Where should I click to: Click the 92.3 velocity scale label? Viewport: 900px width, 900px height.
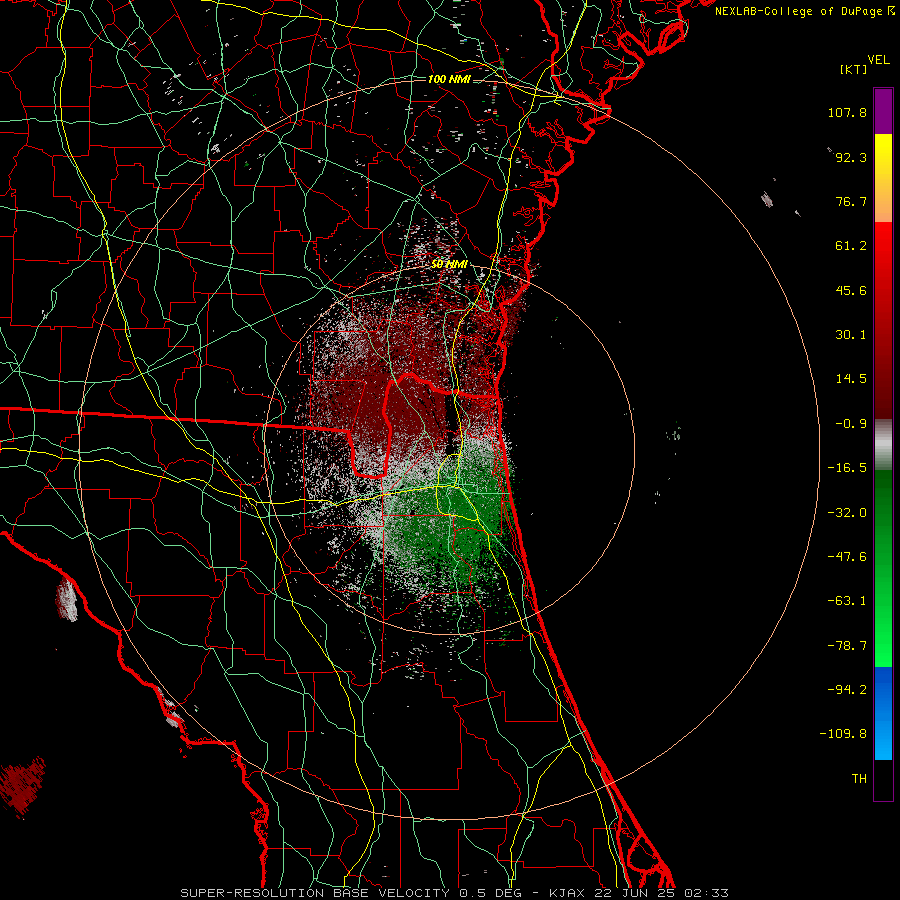851,157
